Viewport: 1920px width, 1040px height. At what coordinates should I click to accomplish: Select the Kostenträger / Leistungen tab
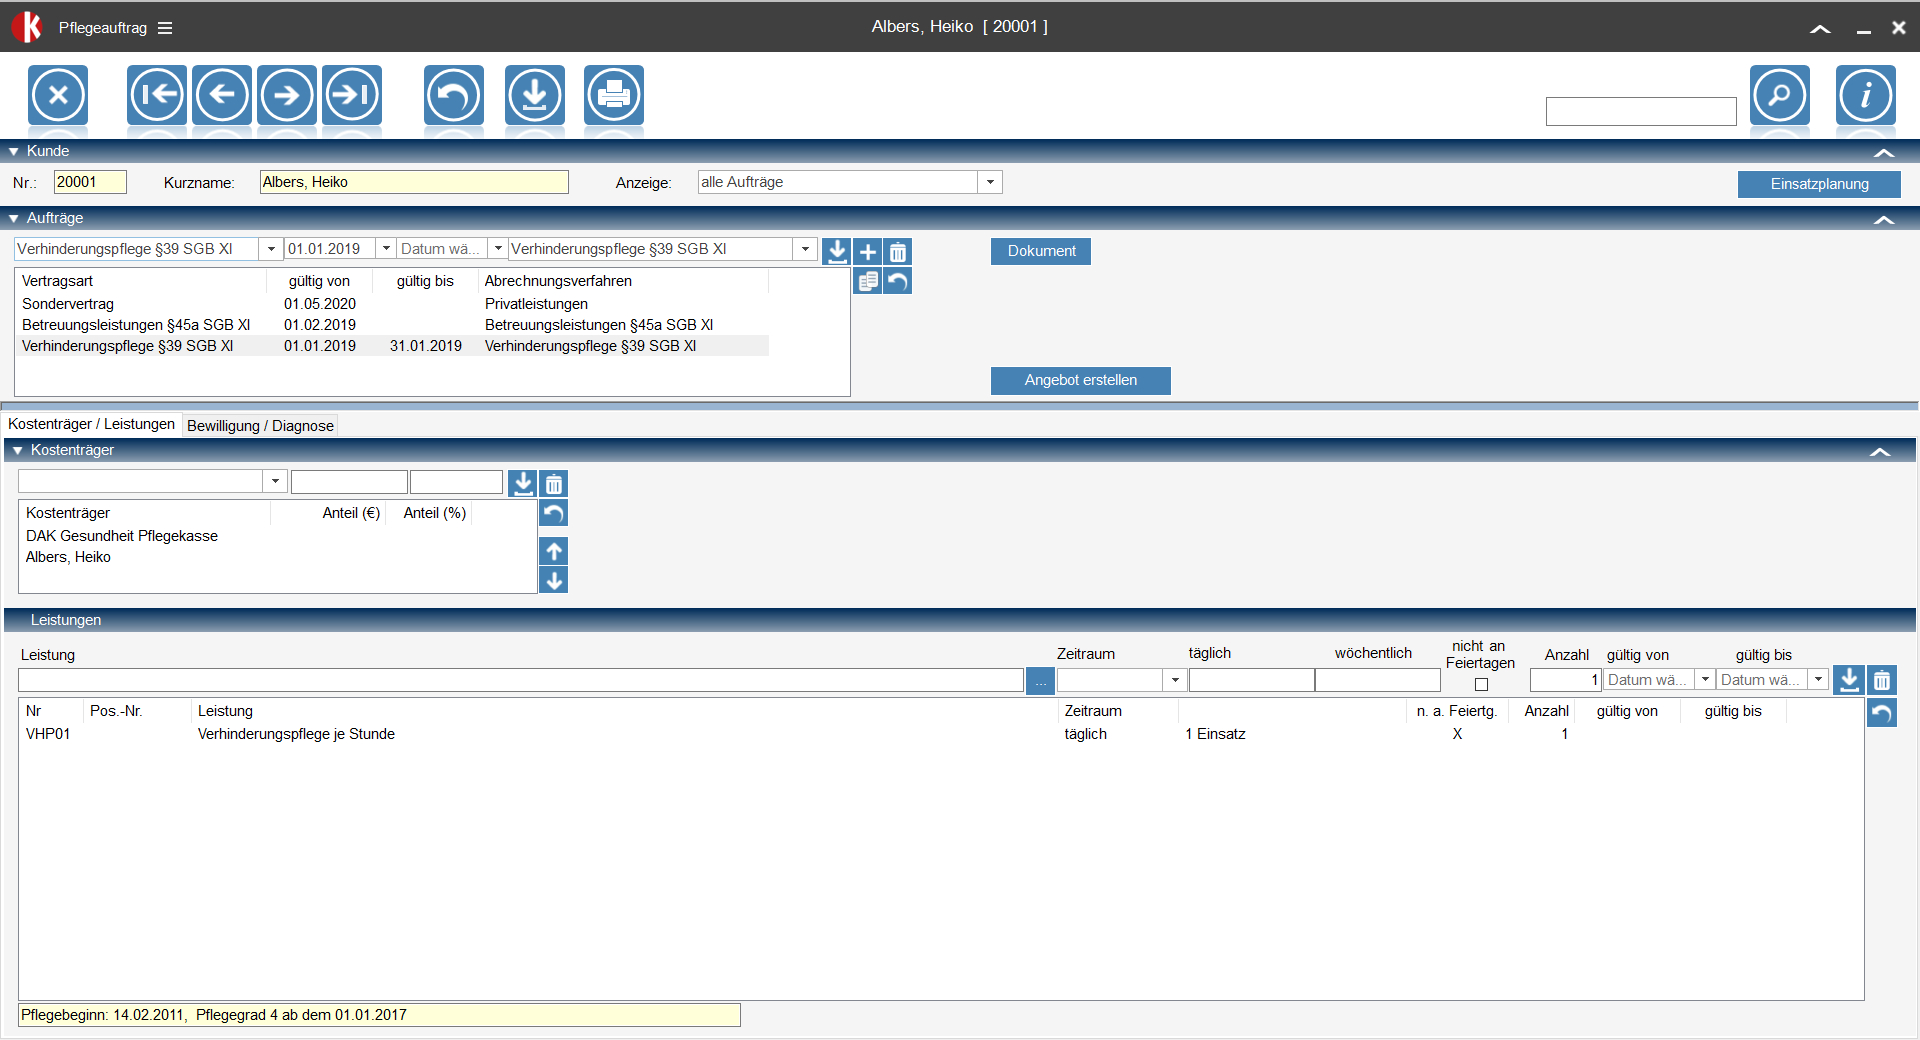92,424
